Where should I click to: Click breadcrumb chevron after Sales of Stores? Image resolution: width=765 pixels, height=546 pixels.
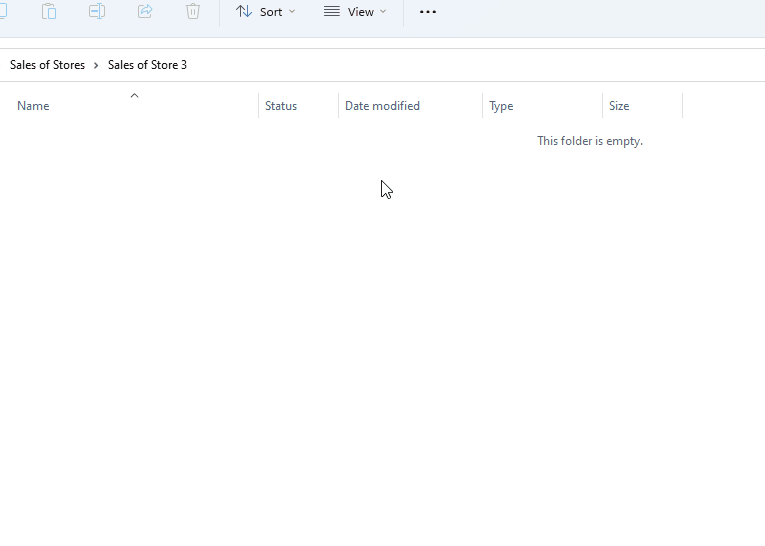pyautogui.click(x=96, y=65)
